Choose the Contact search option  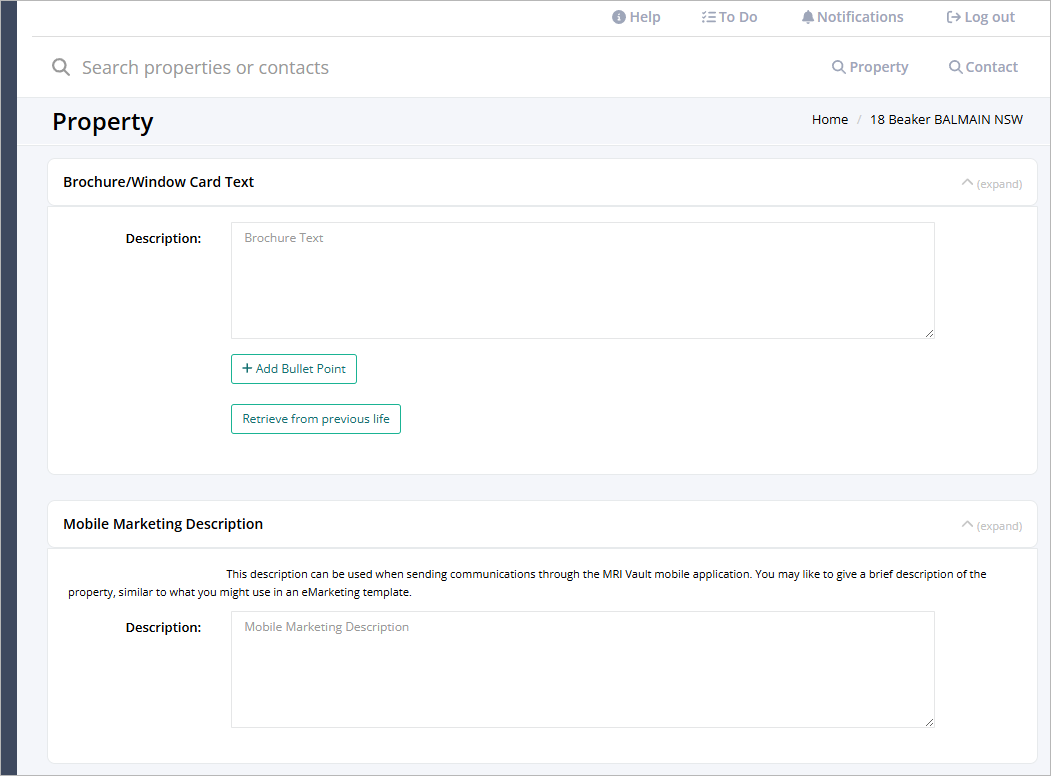[x=983, y=67]
